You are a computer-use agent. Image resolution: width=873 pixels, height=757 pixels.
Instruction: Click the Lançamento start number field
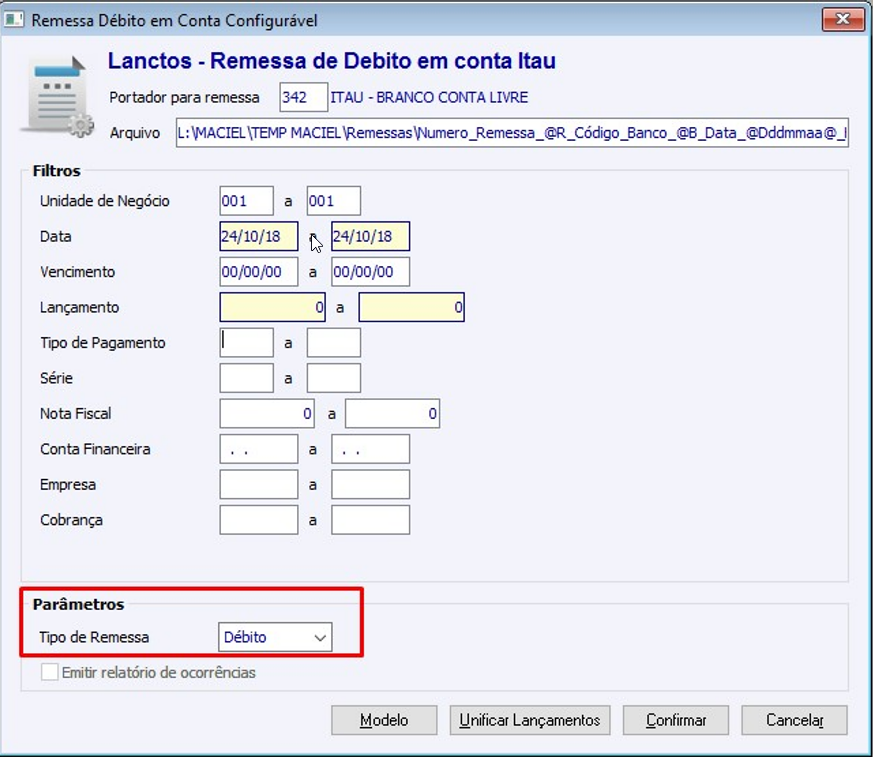coord(273,307)
